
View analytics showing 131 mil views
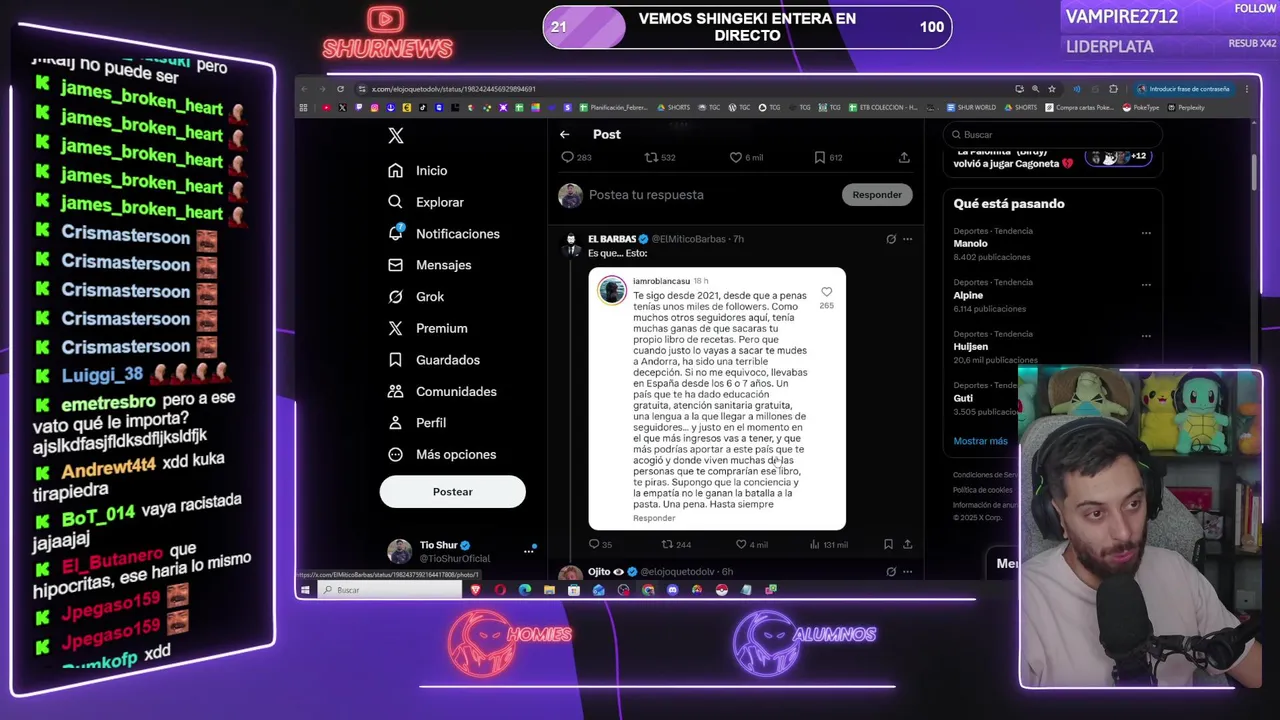(x=828, y=544)
